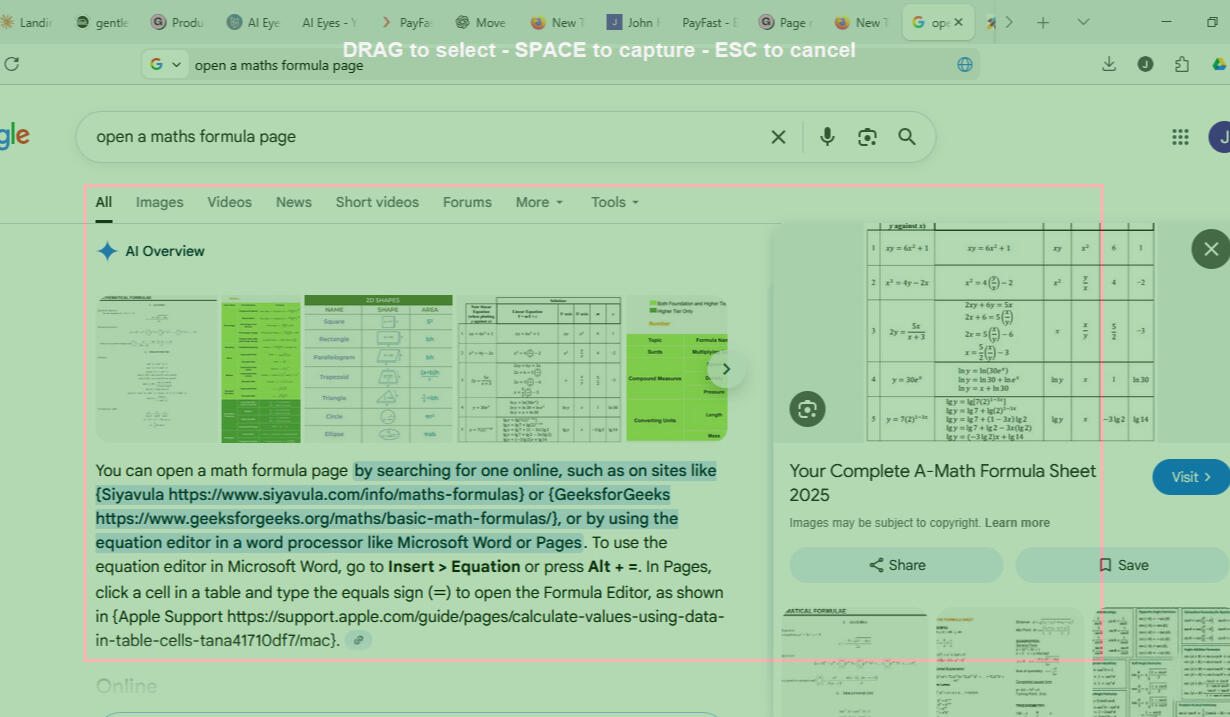The height and width of the screenshot is (717, 1230).
Task: Click the copy link chip icon
Action: [x=358, y=640]
